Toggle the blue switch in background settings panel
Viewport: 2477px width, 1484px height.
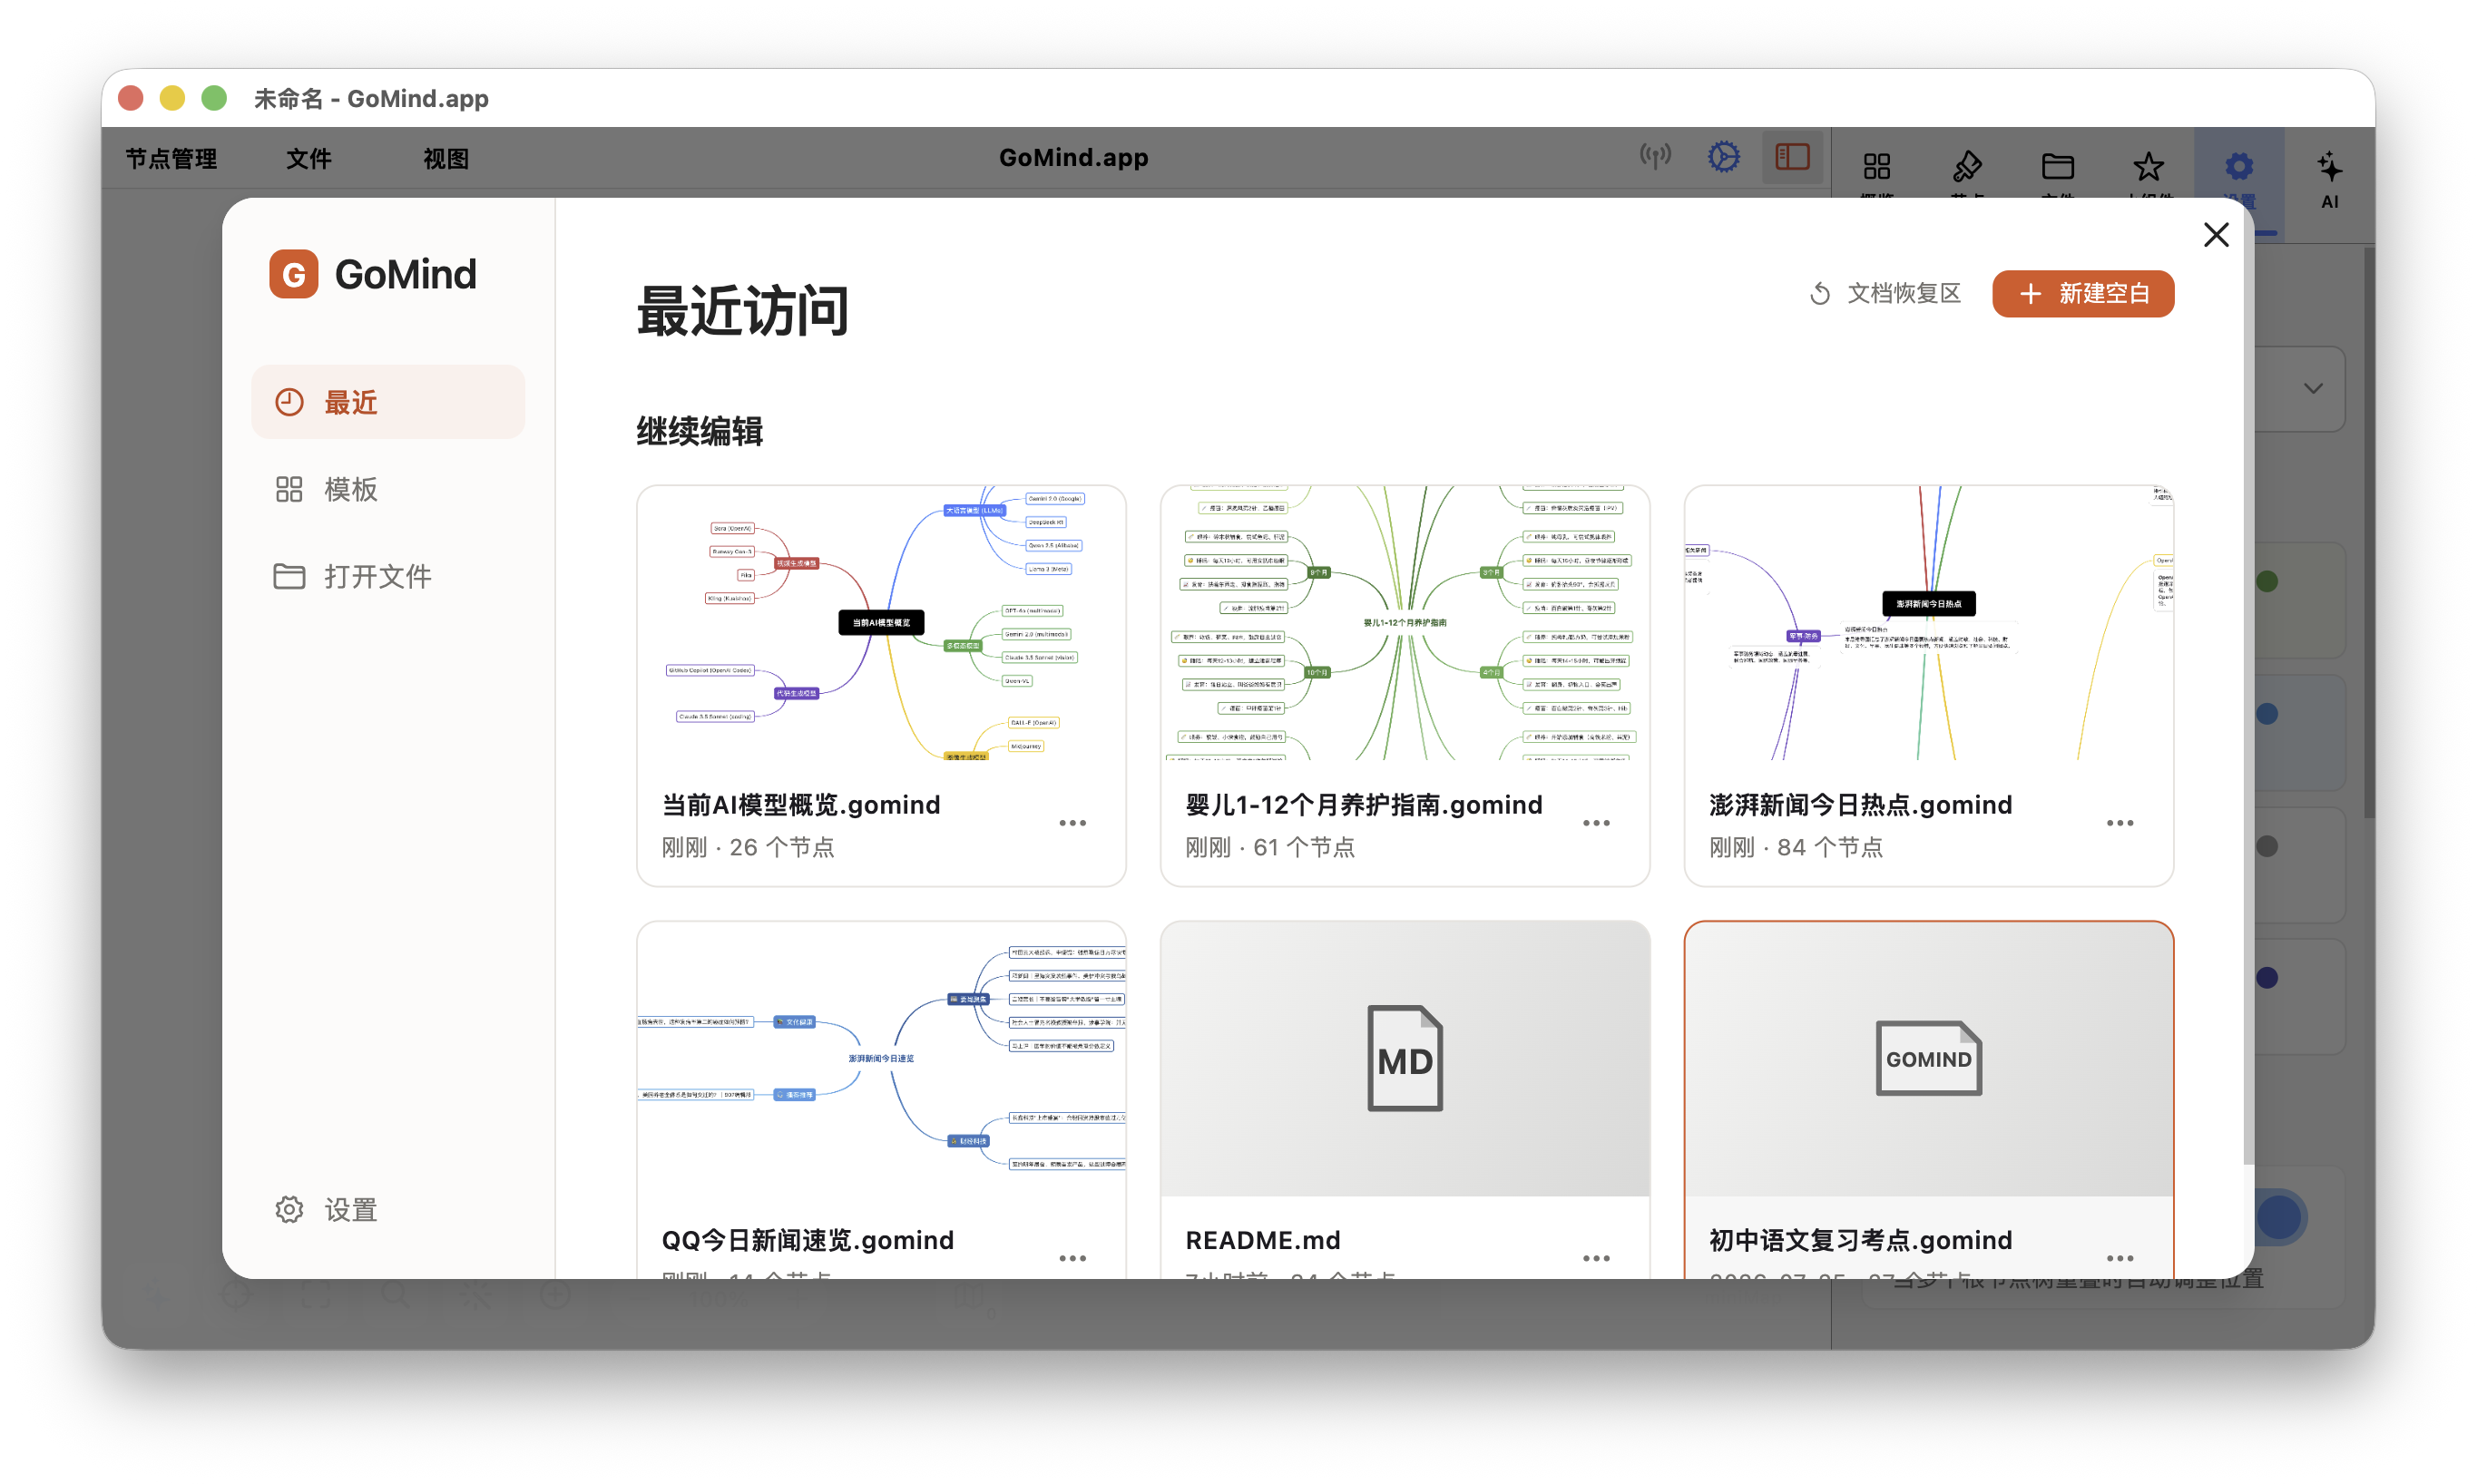point(2280,1217)
